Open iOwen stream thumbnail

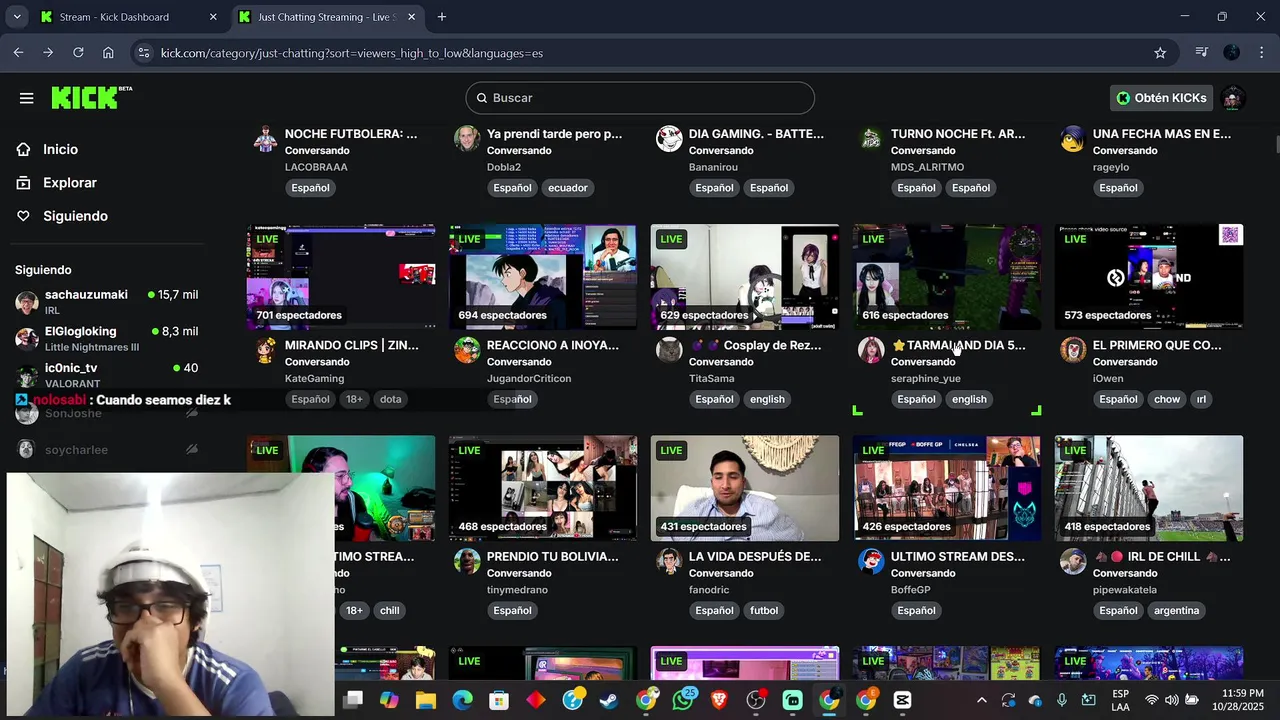coord(1149,276)
